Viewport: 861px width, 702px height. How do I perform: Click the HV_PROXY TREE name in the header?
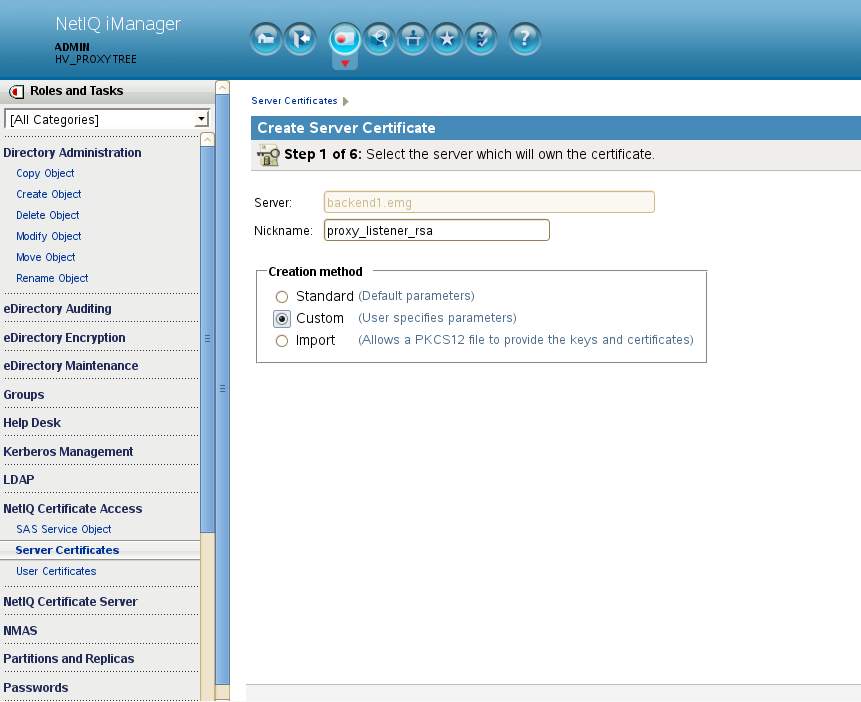point(96,59)
